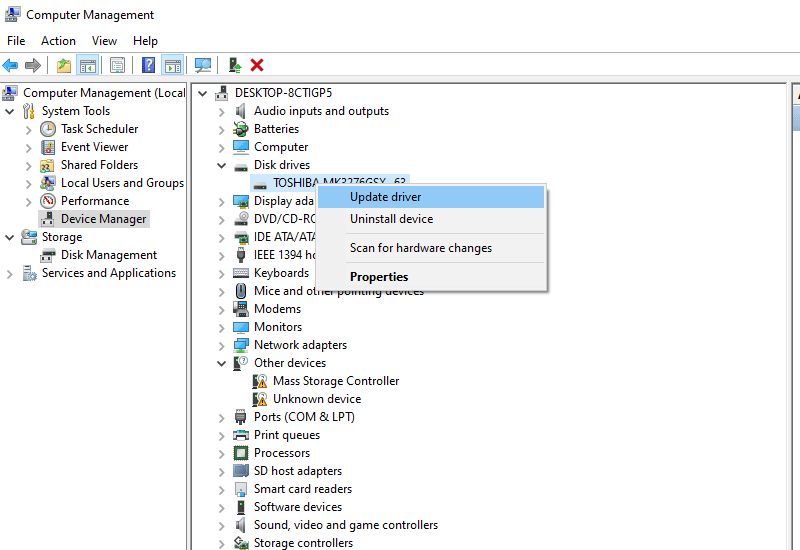Choose Properties from context menu

coord(431,277)
